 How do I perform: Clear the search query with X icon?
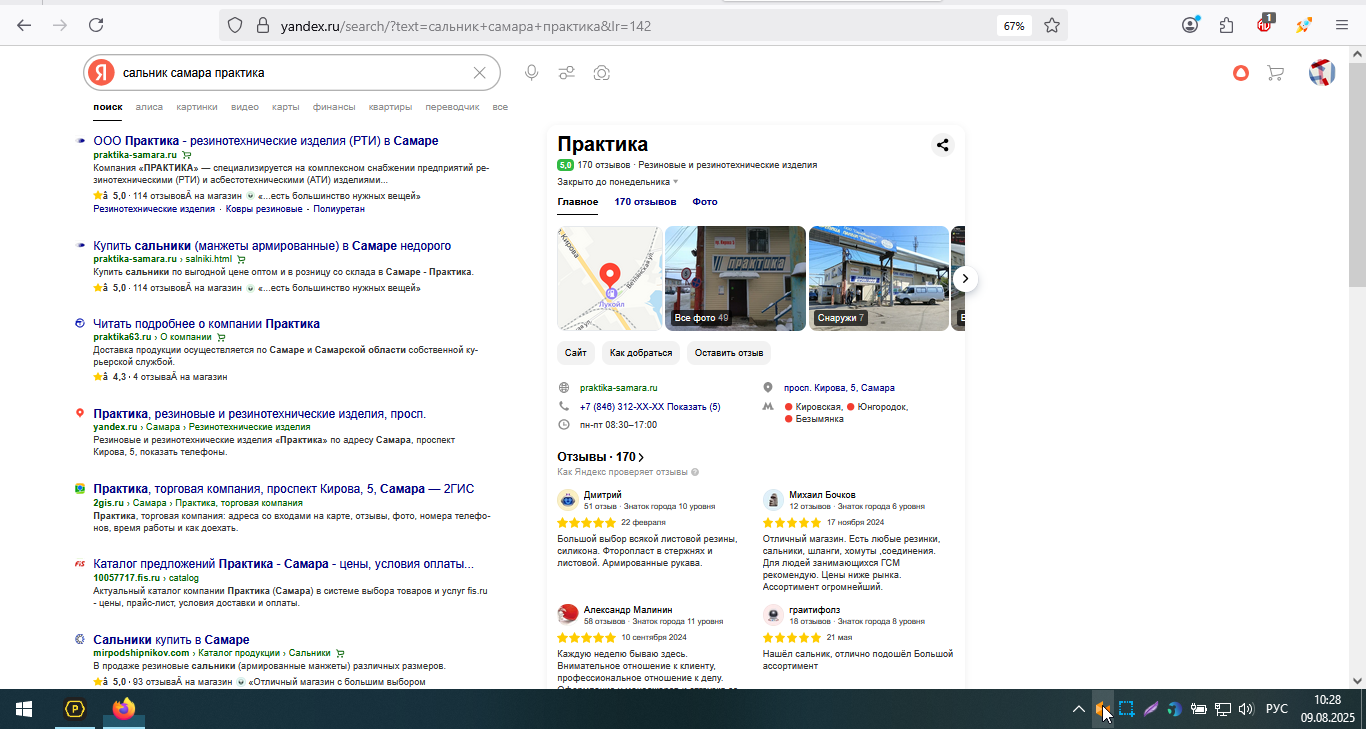tap(479, 73)
